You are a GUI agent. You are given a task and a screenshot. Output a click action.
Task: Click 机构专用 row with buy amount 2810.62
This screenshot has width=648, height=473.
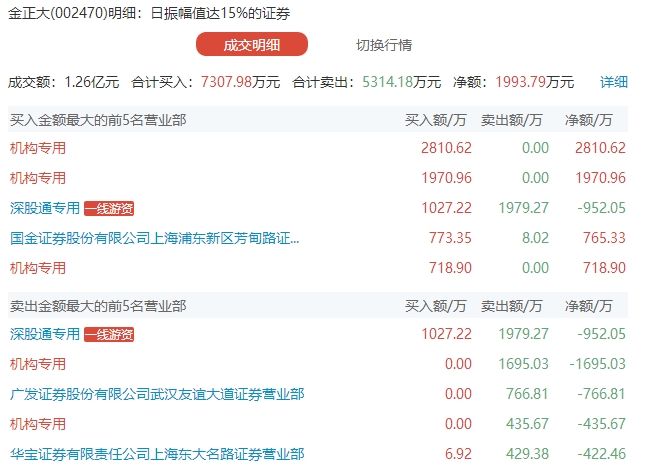[x=318, y=148]
